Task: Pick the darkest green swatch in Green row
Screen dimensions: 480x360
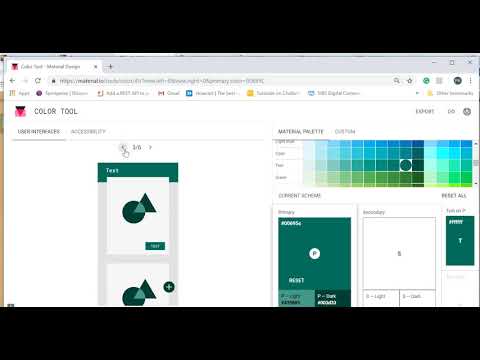Action: click(x=418, y=177)
